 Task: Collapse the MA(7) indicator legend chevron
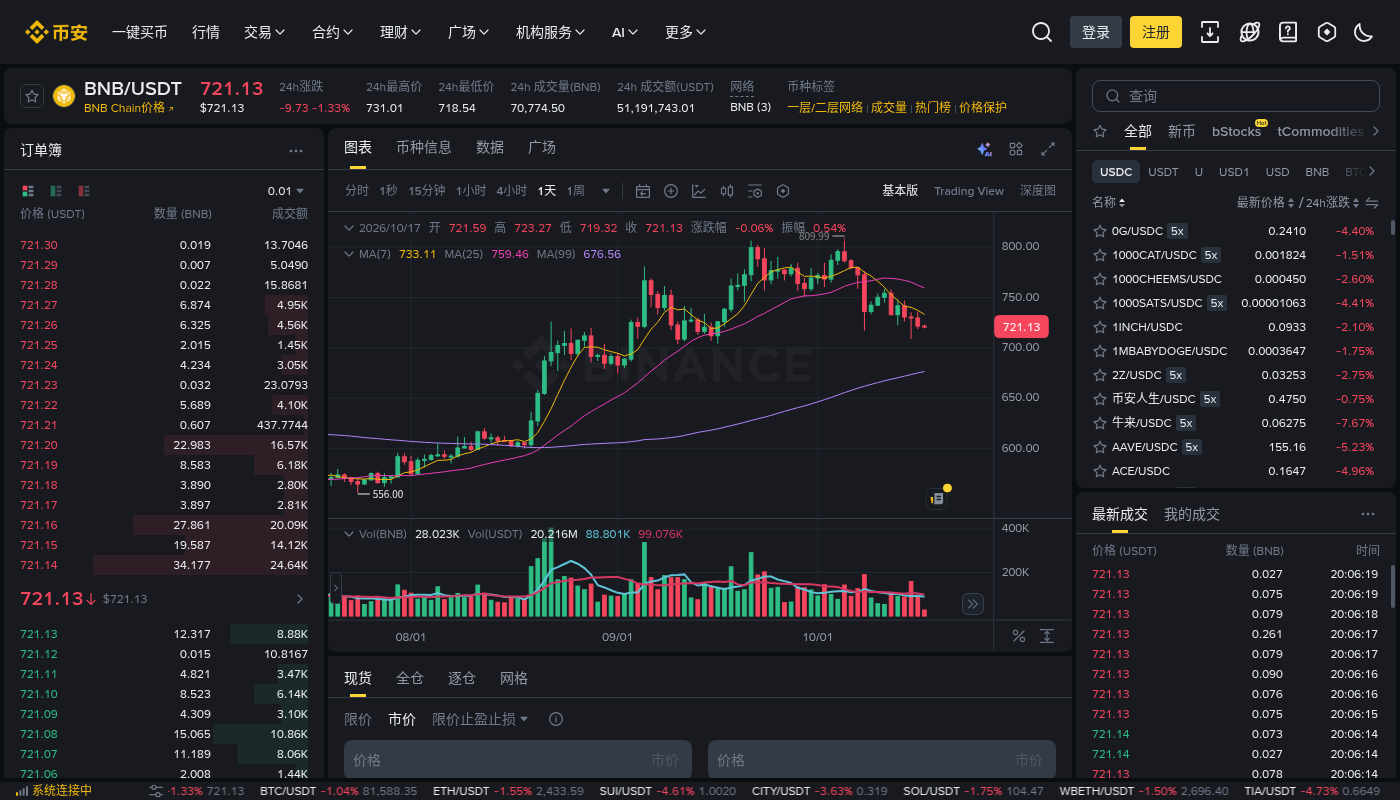point(349,254)
